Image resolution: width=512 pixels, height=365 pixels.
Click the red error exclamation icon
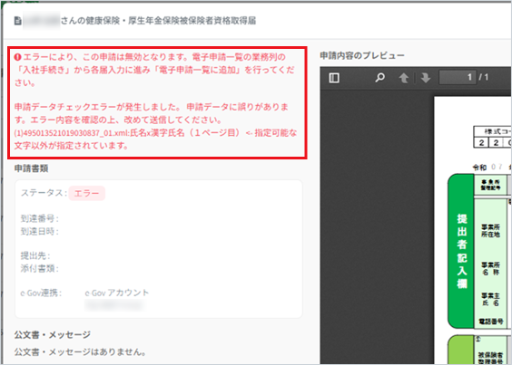18,57
